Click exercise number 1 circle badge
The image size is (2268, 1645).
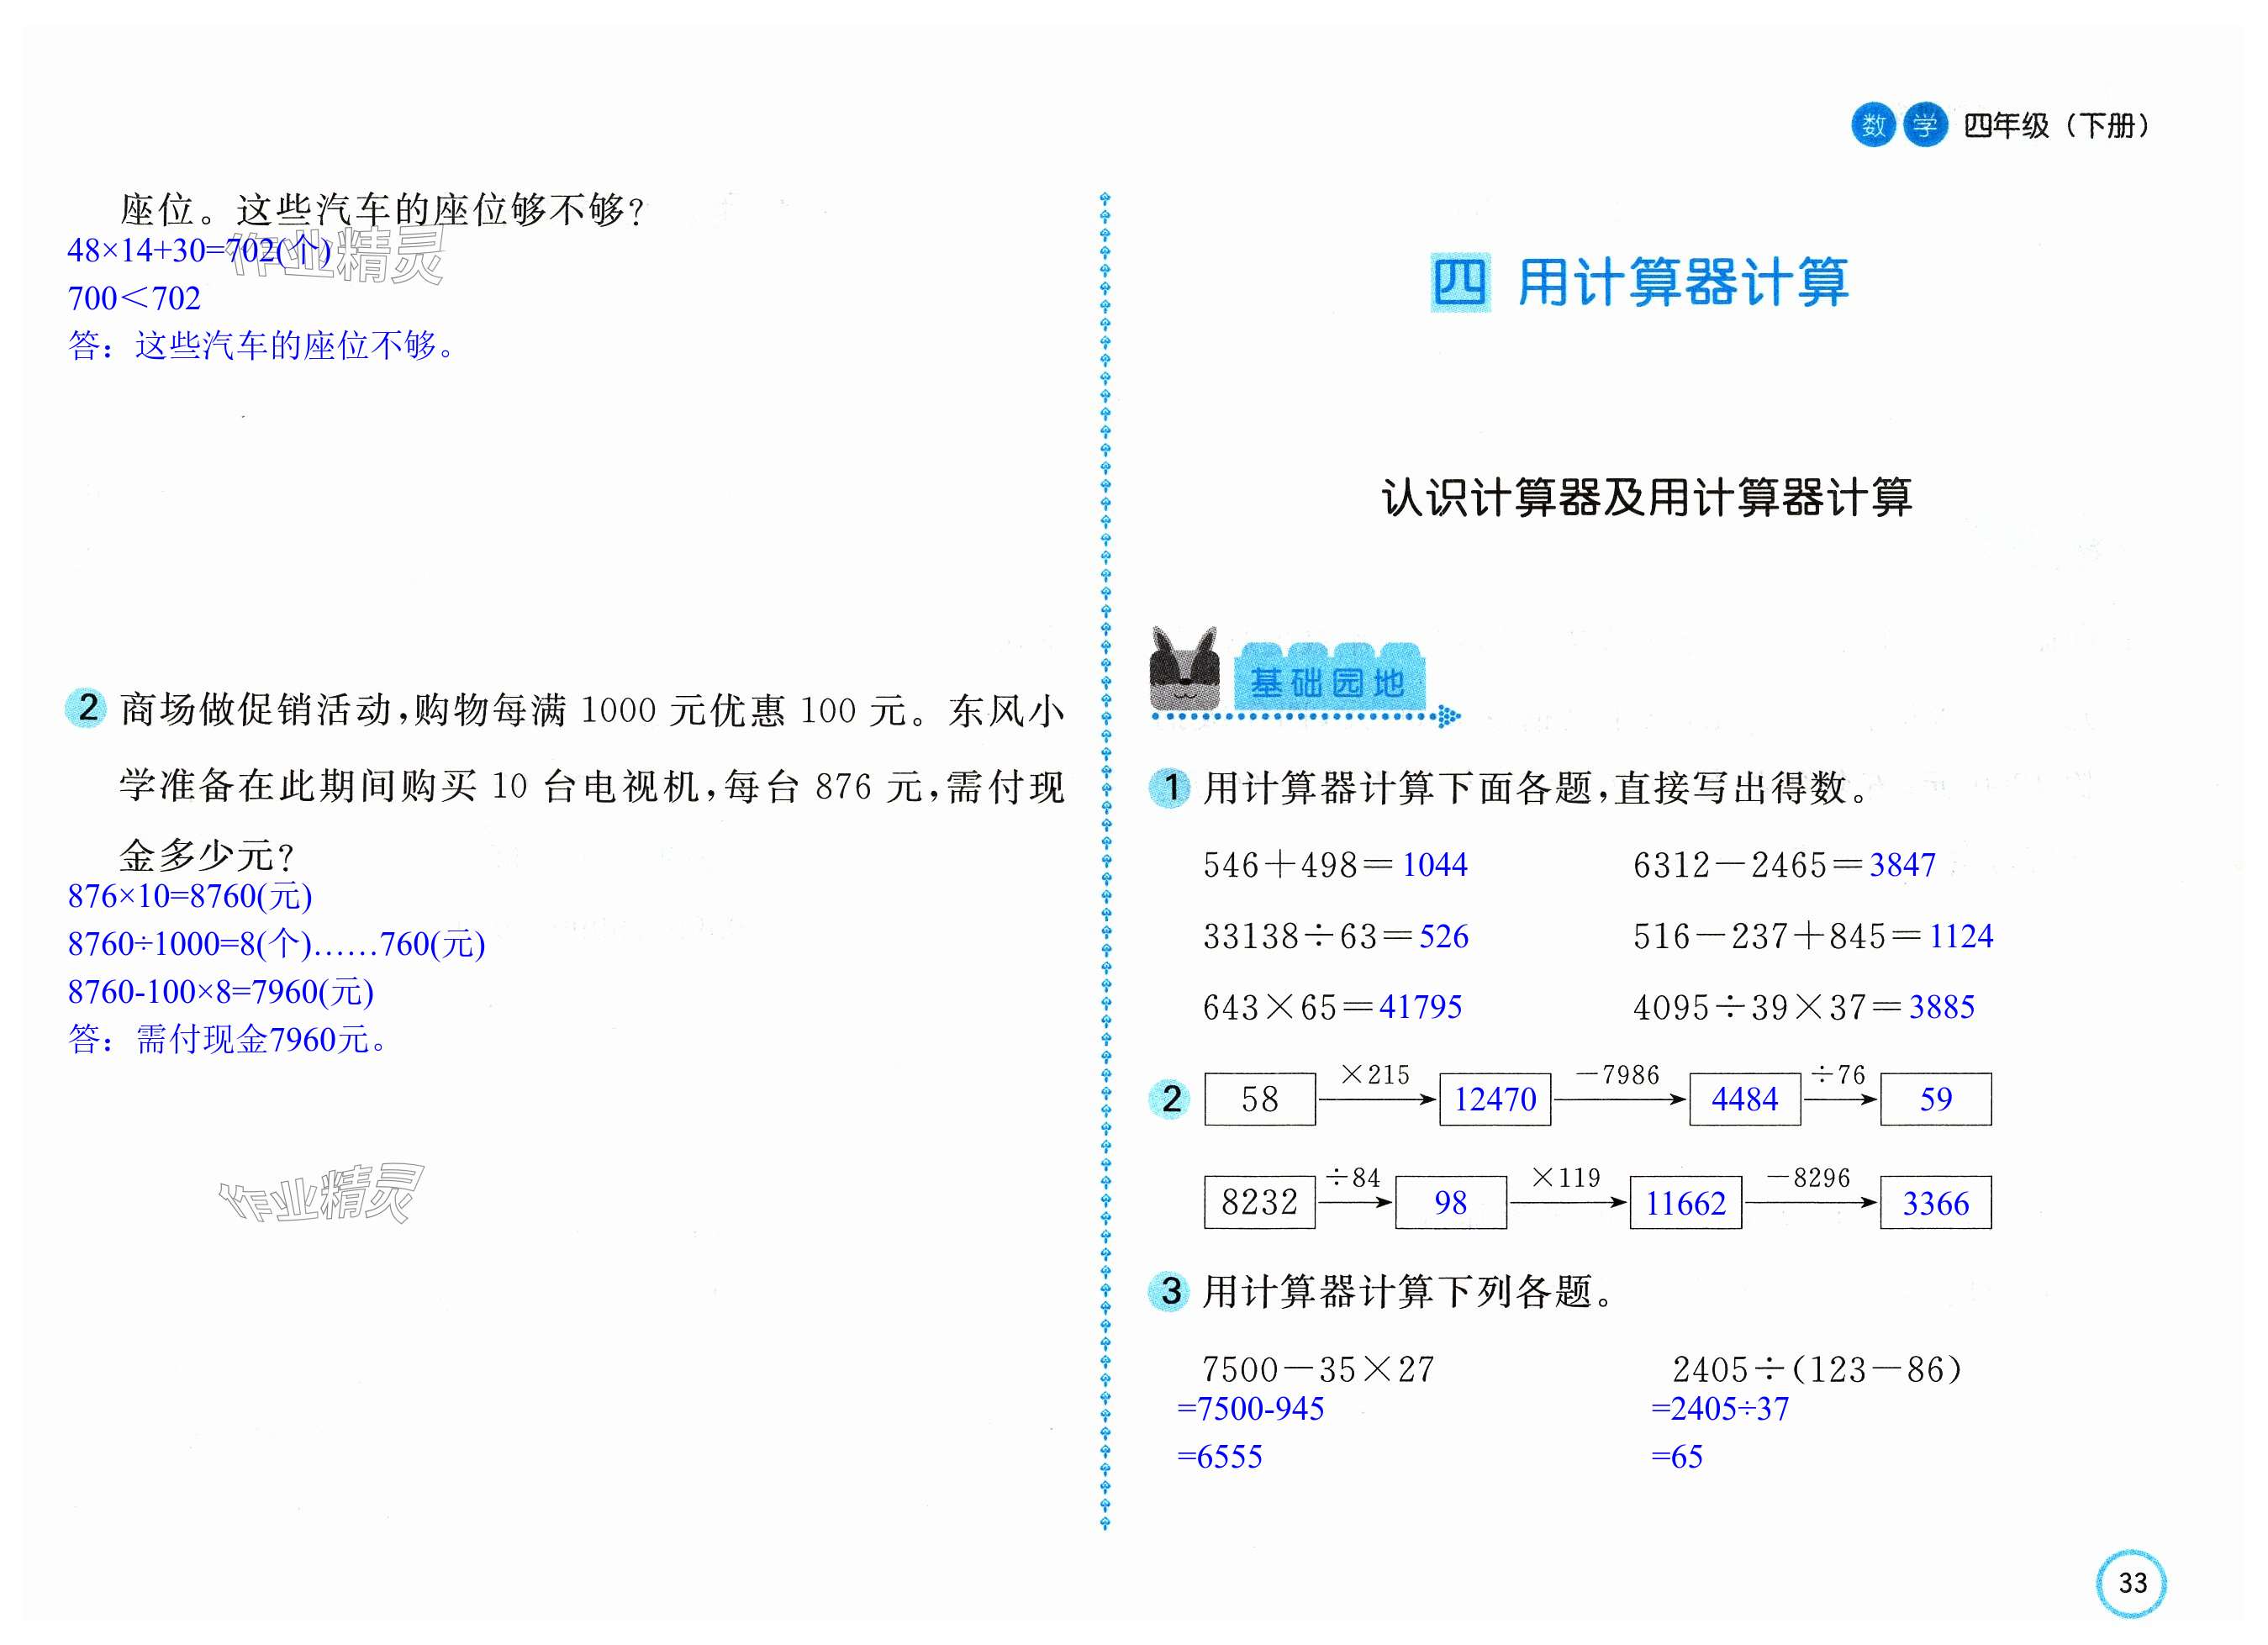[1170, 787]
